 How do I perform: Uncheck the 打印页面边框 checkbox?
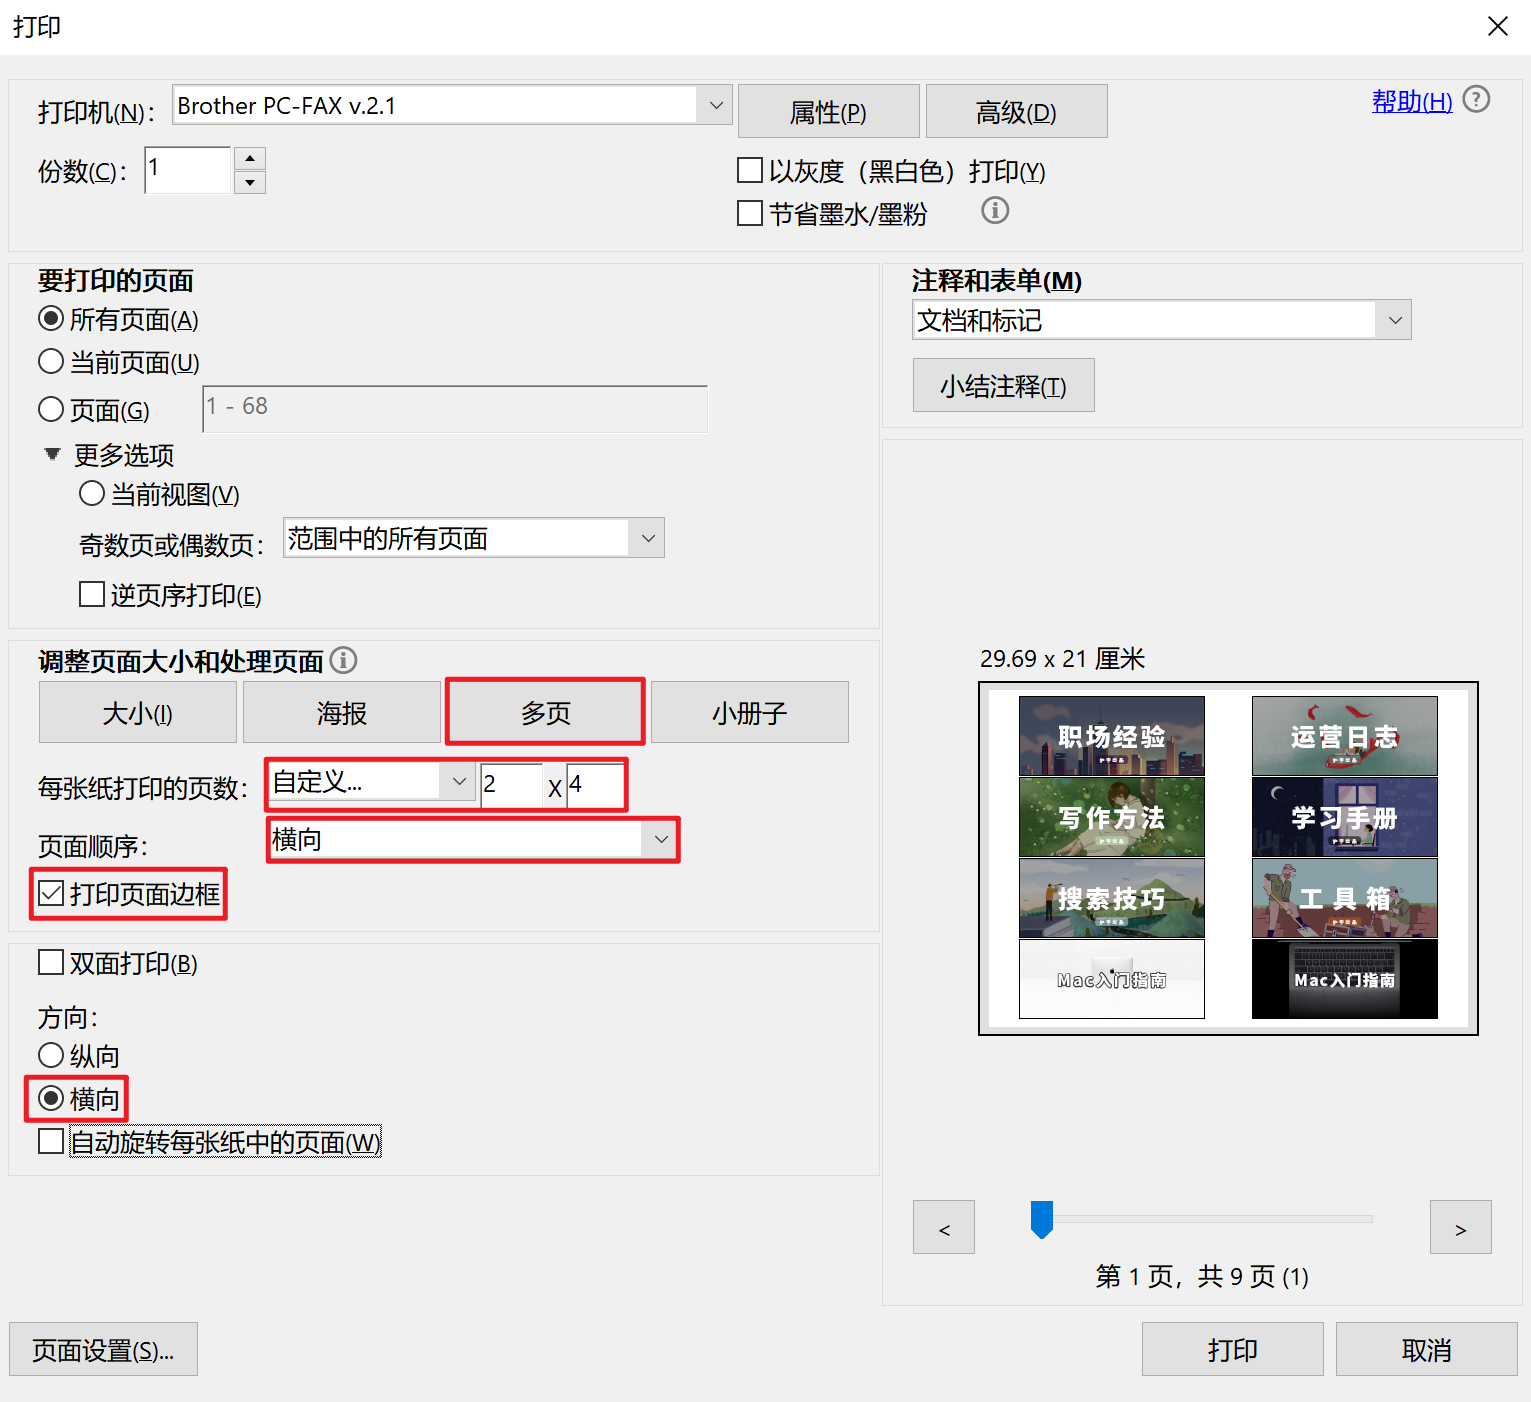coord(51,893)
